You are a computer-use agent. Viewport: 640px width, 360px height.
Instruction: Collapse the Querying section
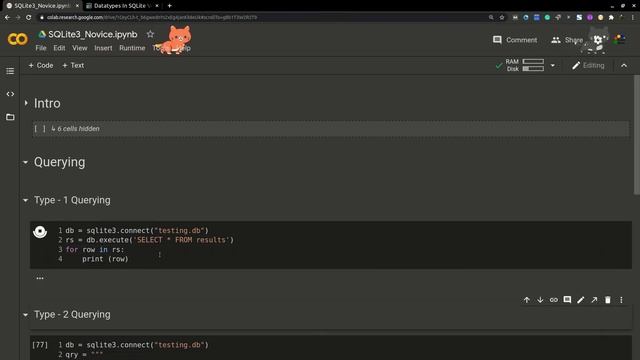25,162
